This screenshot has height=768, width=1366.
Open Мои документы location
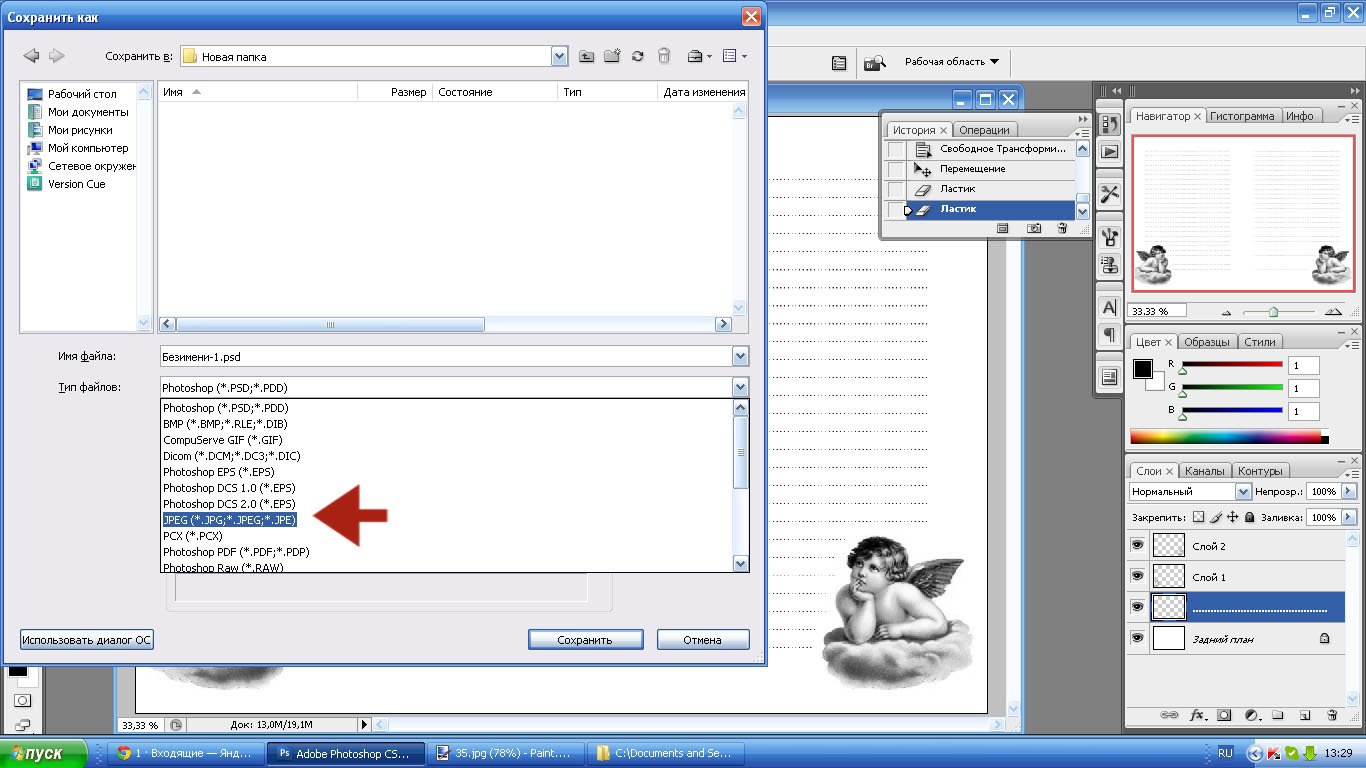coord(78,112)
